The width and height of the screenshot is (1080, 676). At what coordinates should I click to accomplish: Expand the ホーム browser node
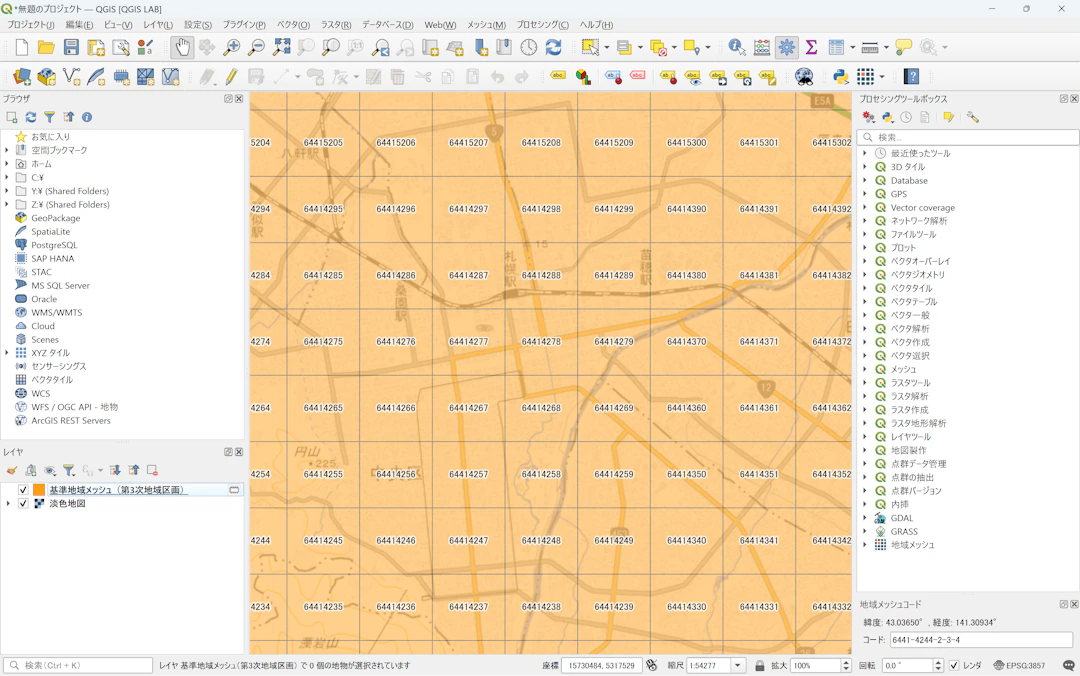[x=7, y=164]
